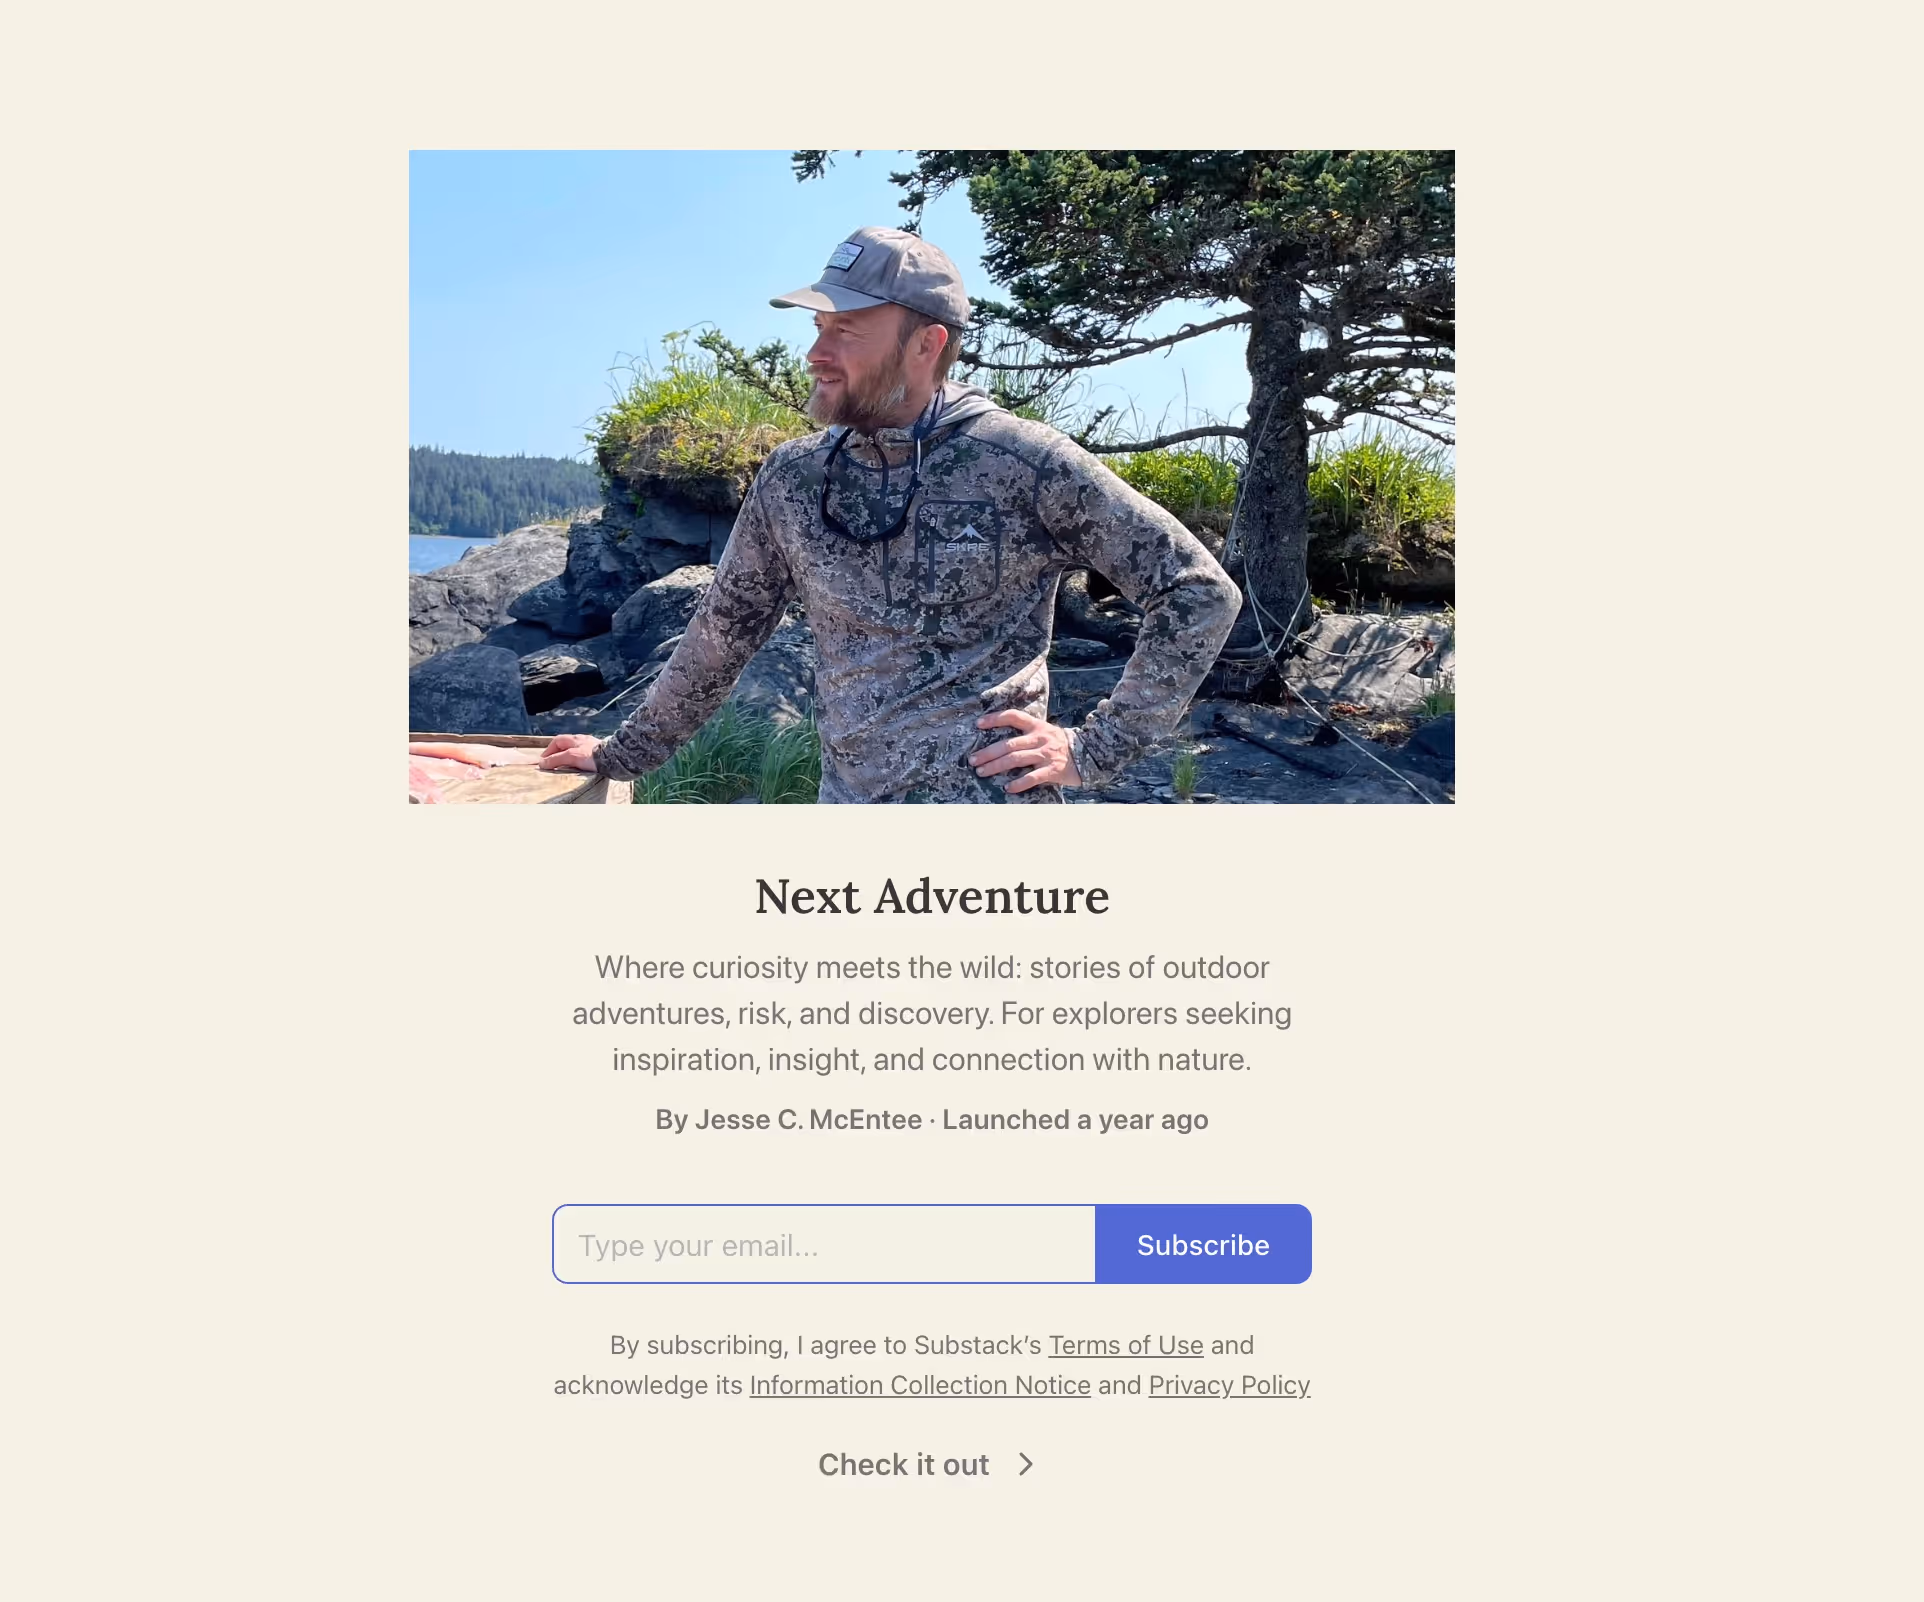Click the Next Adventure title heading
Screen dimensions: 1924x1602
pyautogui.click(x=932, y=896)
